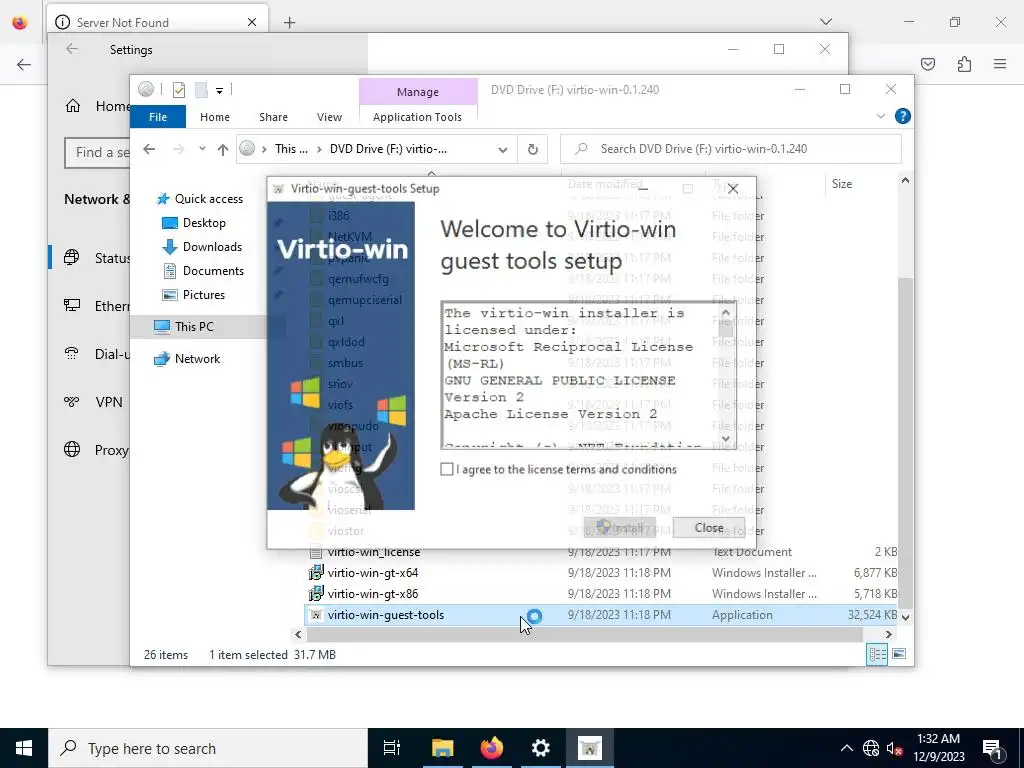This screenshot has height=768, width=1024.
Task: Open File Explorer help icon
Action: coord(903,116)
